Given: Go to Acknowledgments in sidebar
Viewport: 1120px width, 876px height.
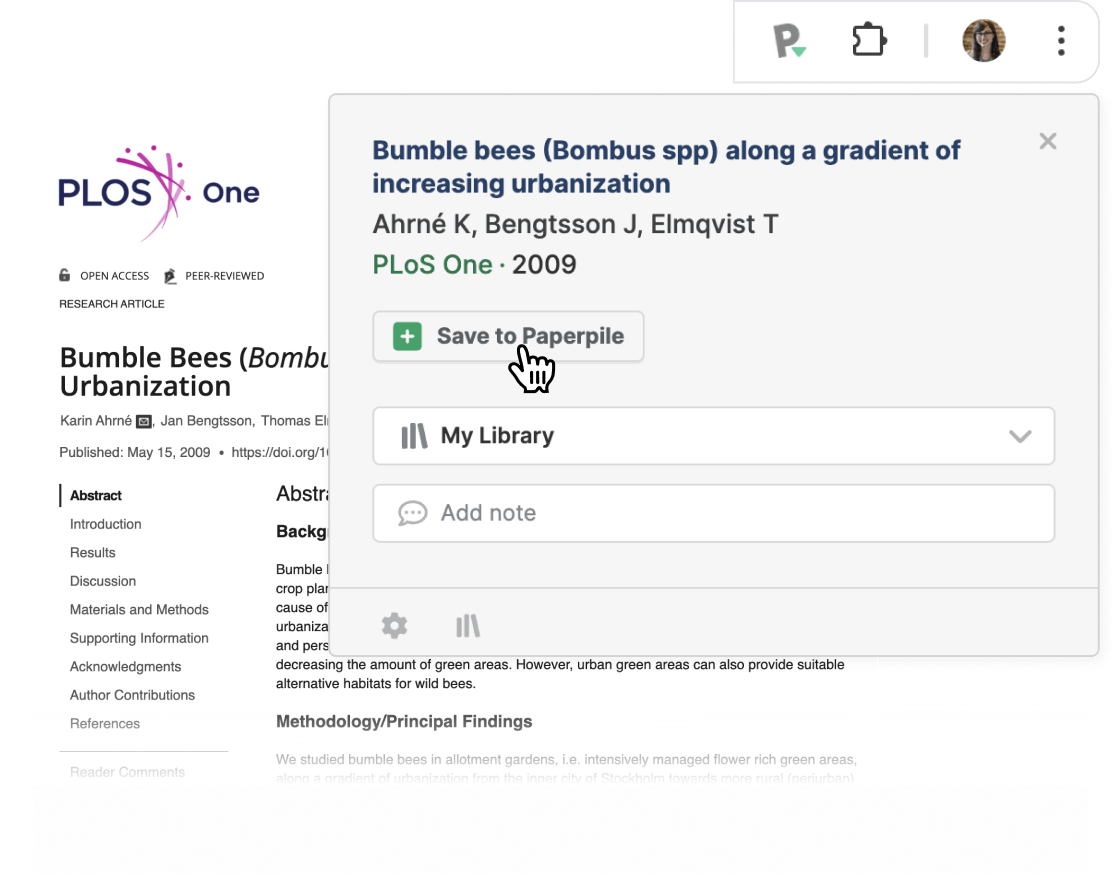Looking at the screenshot, I should pyautogui.click(x=126, y=667).
